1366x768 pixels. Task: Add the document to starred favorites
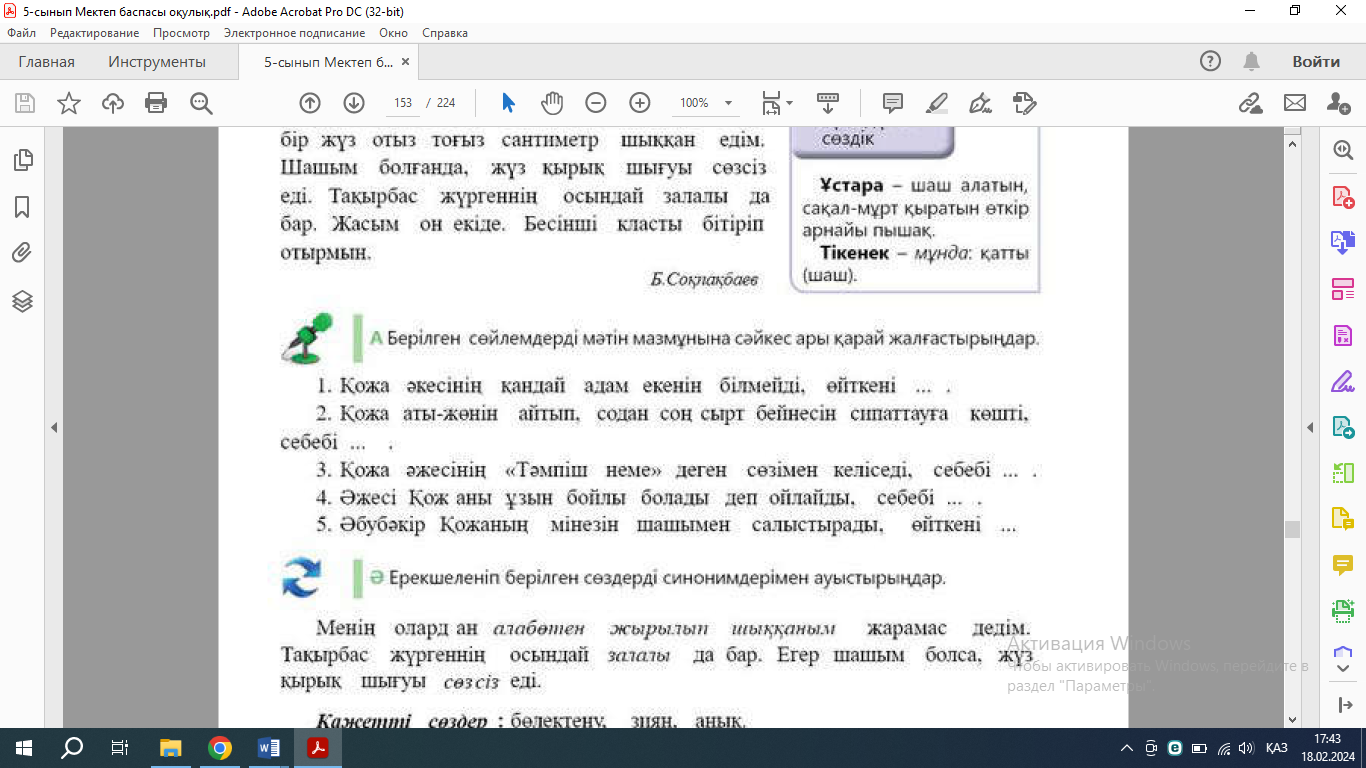(69, 103)
